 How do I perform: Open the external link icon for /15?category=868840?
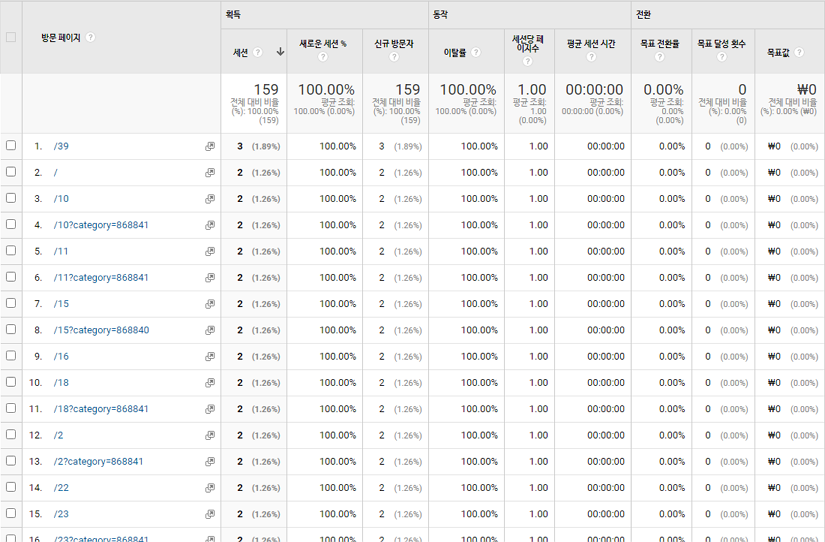pyautogui.click(x=210, y=330)
